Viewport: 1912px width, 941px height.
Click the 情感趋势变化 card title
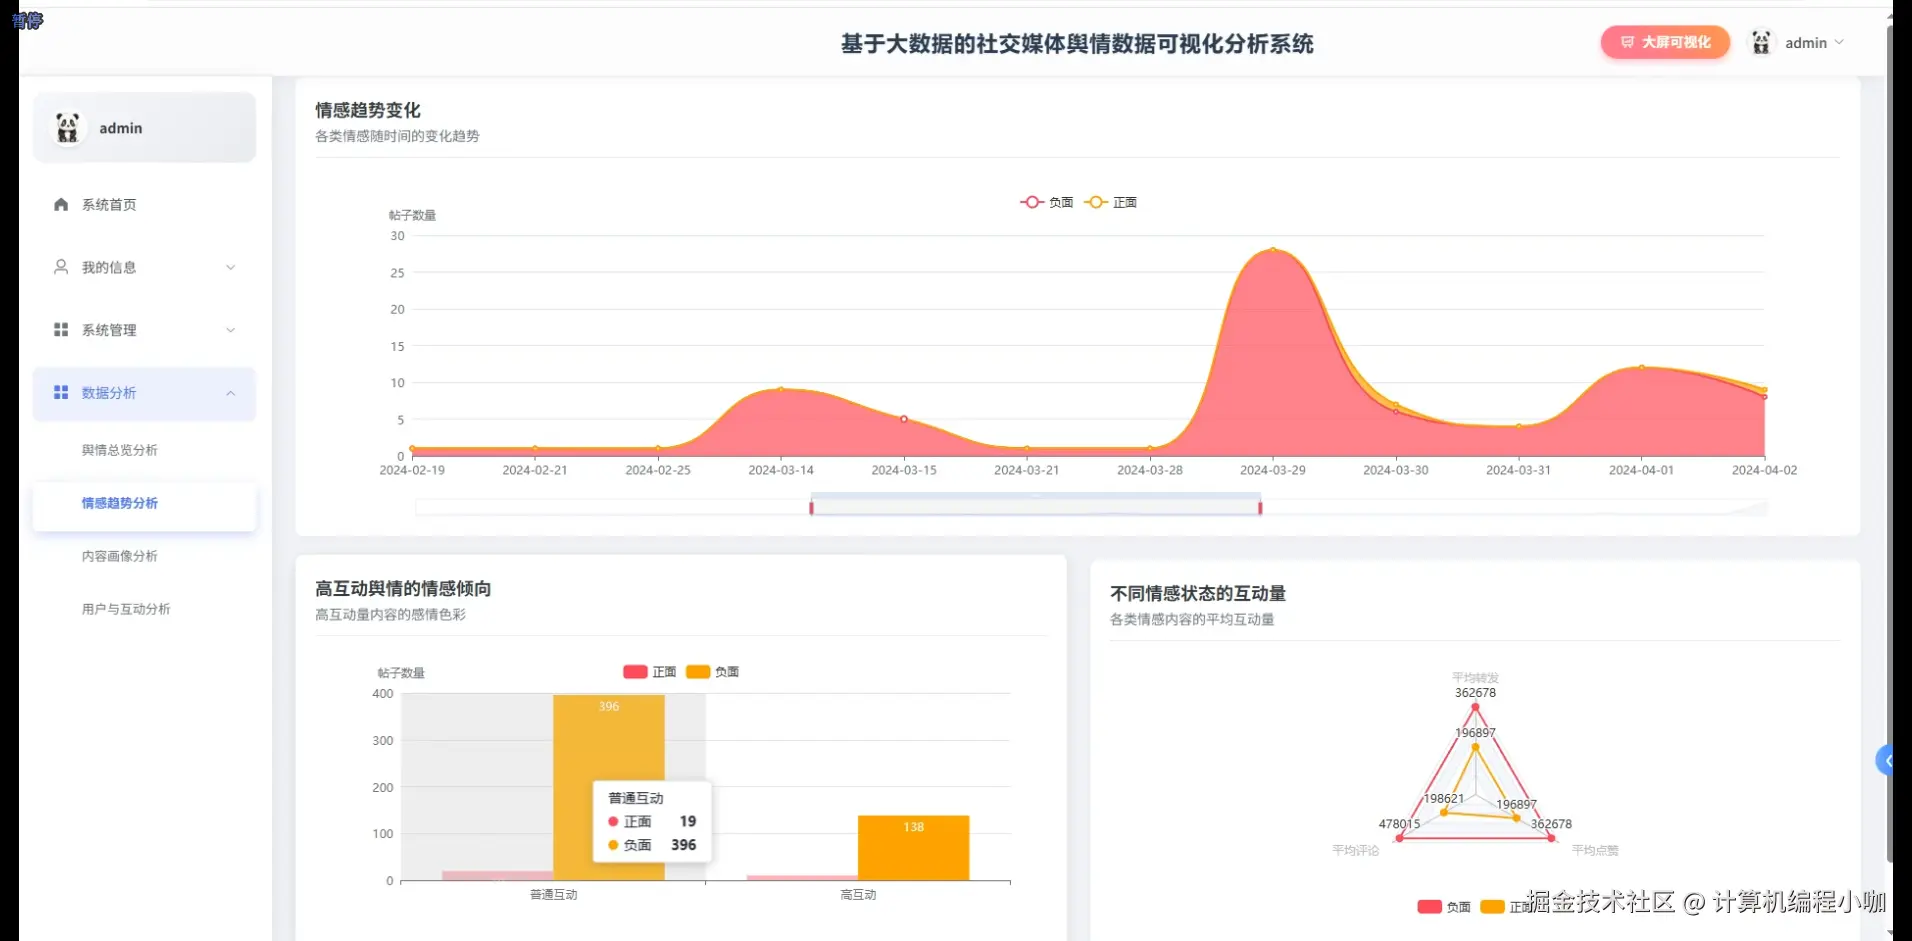368,110
